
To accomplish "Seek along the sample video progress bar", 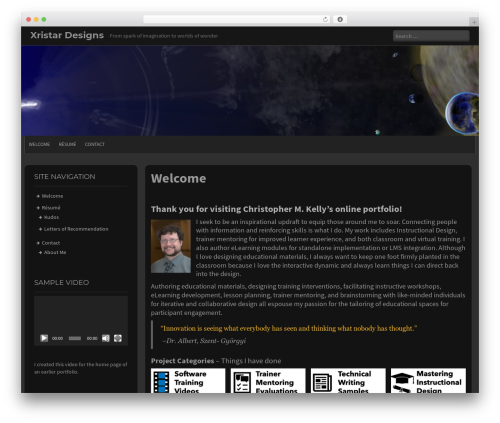I will 75,338.
